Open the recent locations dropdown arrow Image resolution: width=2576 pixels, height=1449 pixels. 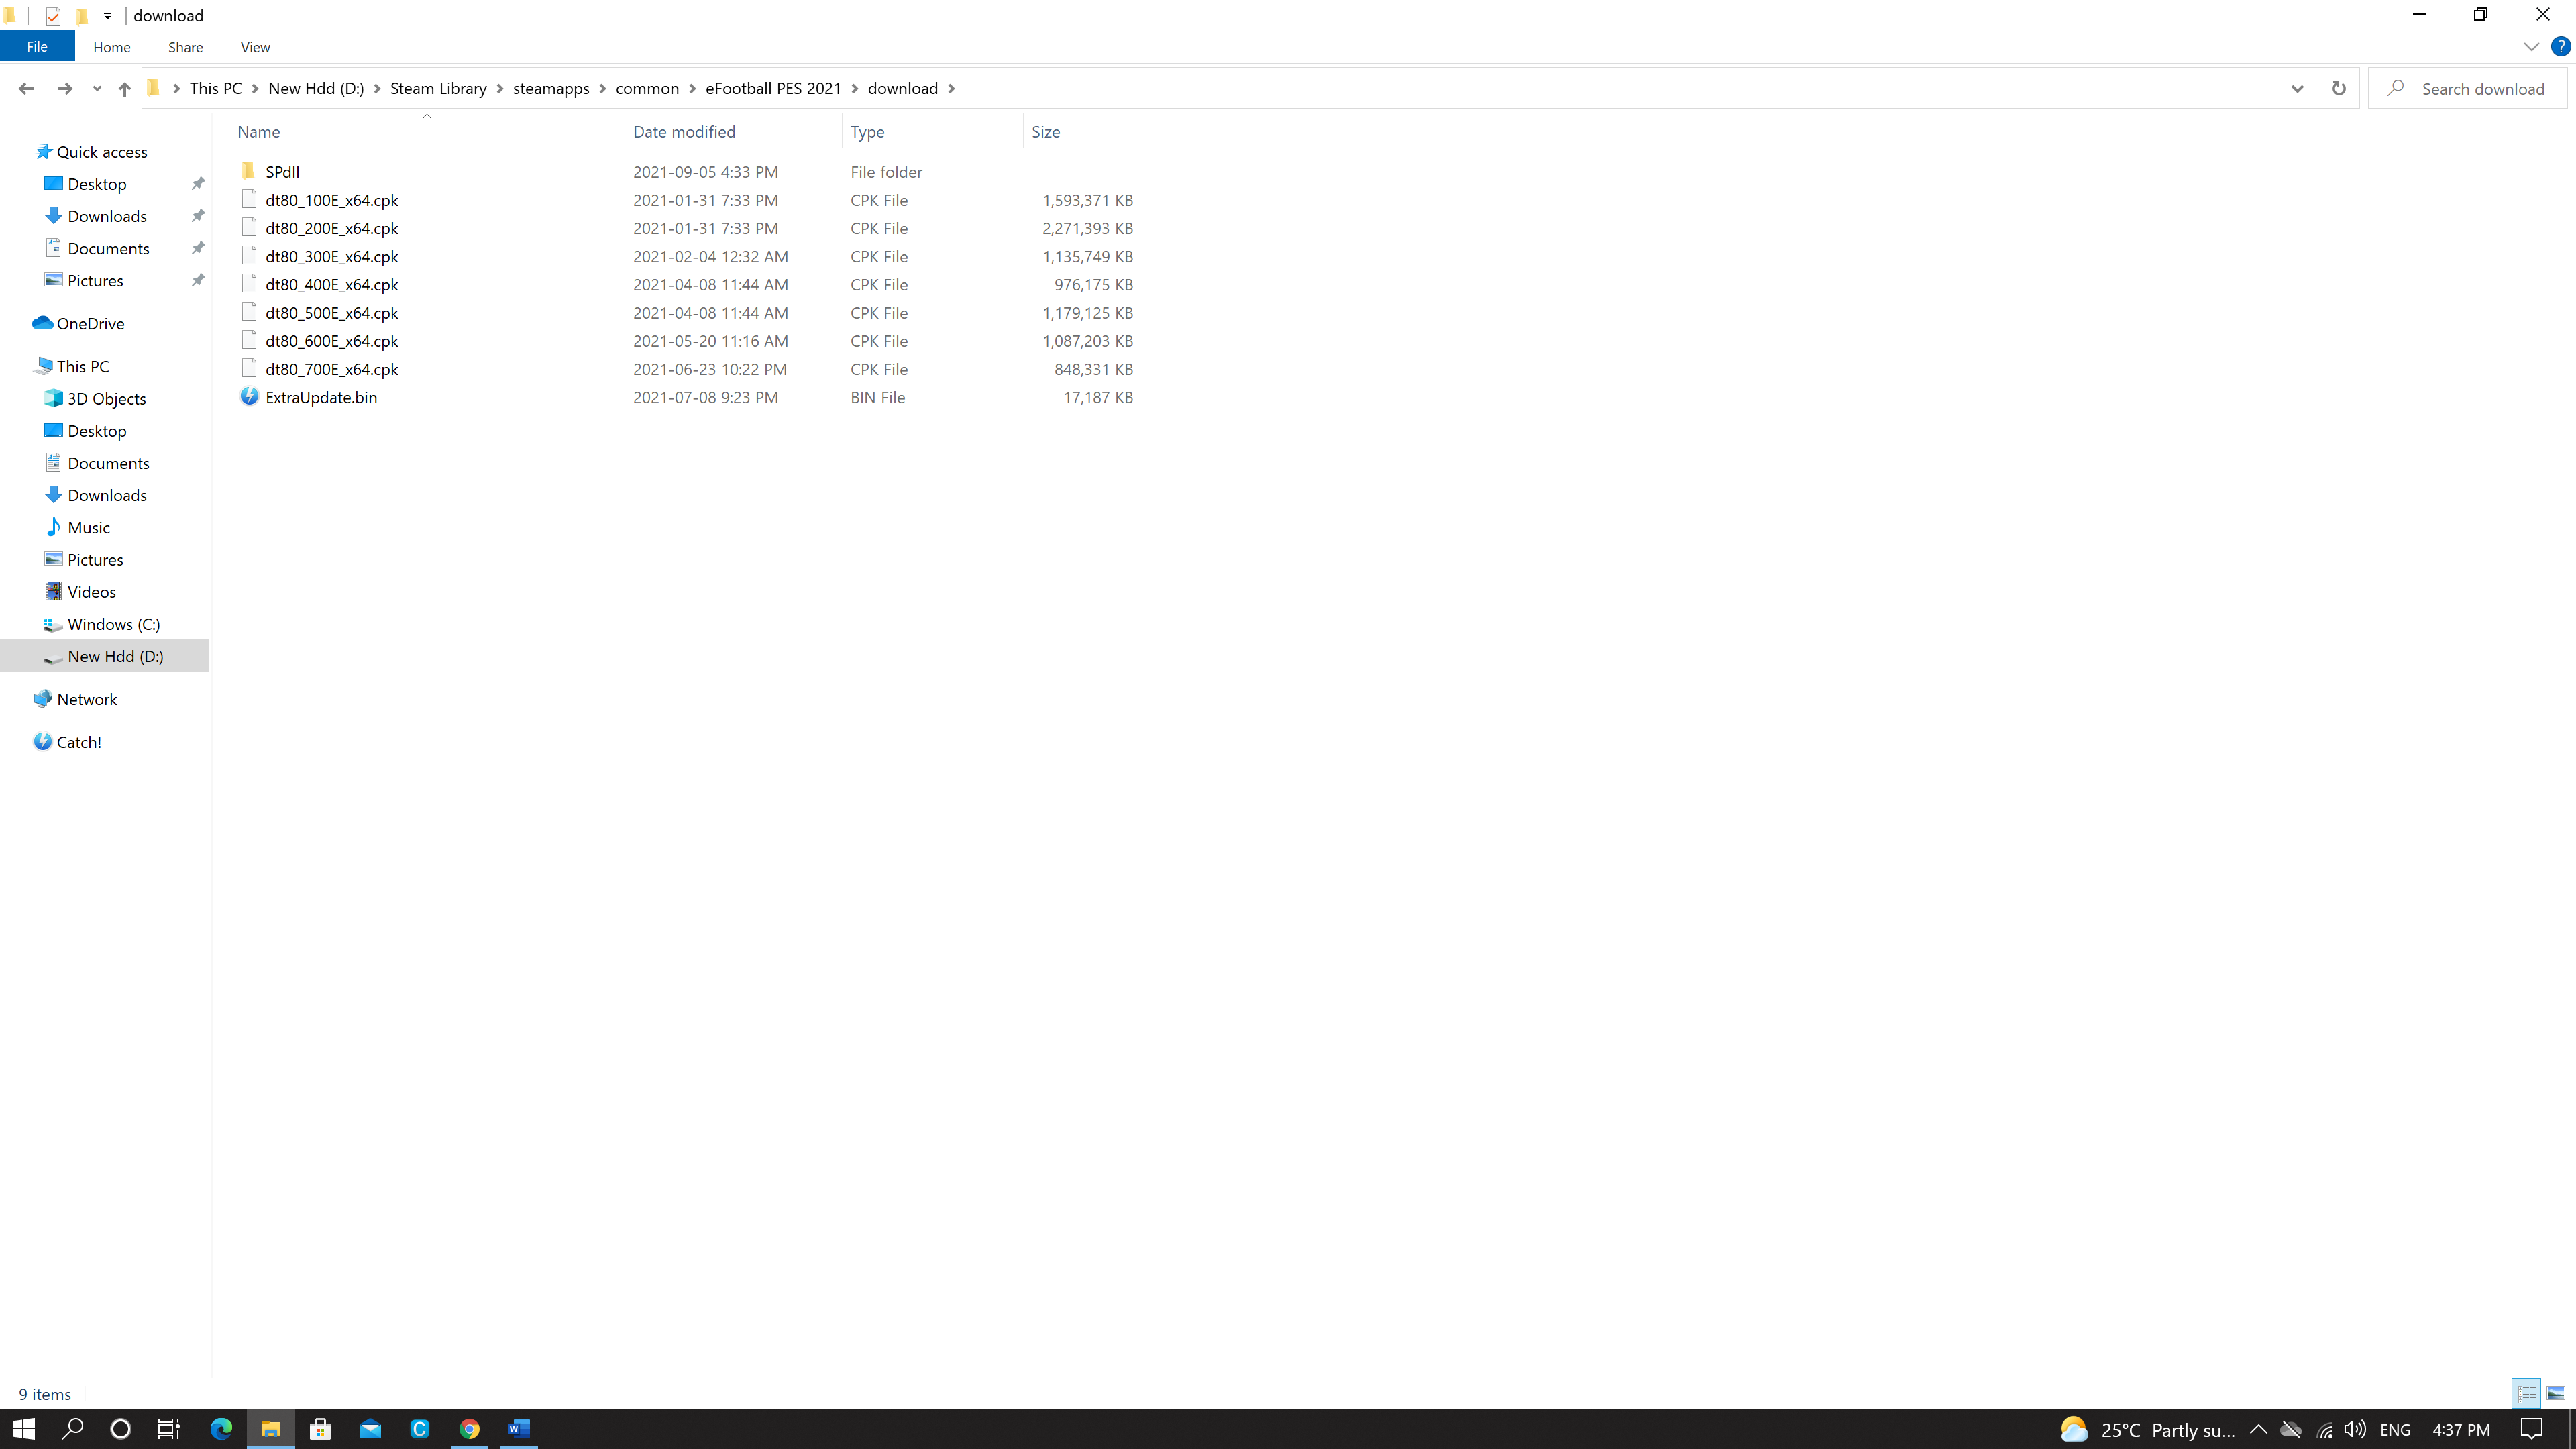pos(97,89)
